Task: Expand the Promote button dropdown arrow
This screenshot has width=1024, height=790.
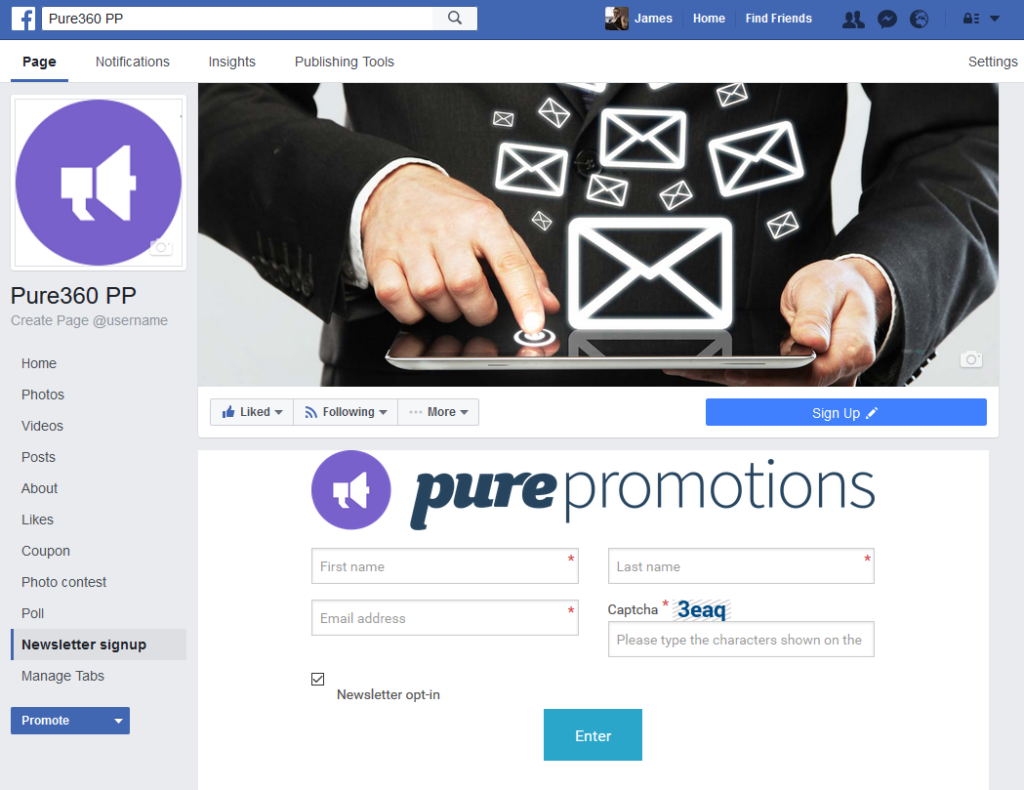Action: [x=118, y=721]
